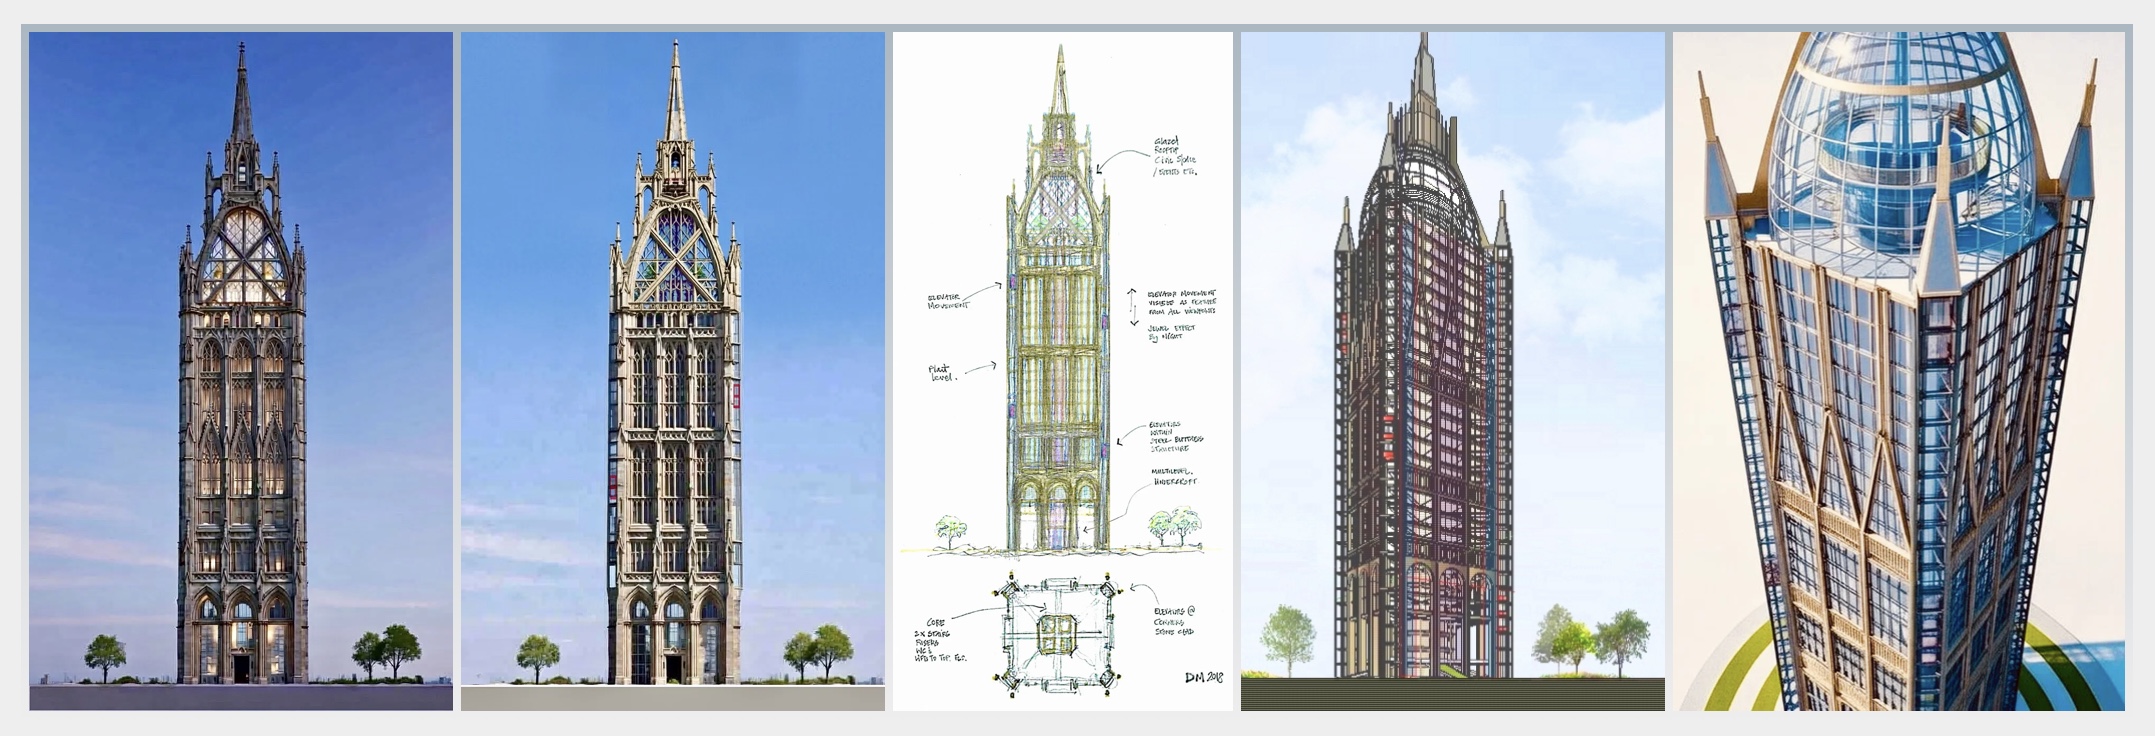Click the double-headed arrow on the sketch
Image resolution: width=2155 pixels, height=736 pixels.
[1133, 307]
